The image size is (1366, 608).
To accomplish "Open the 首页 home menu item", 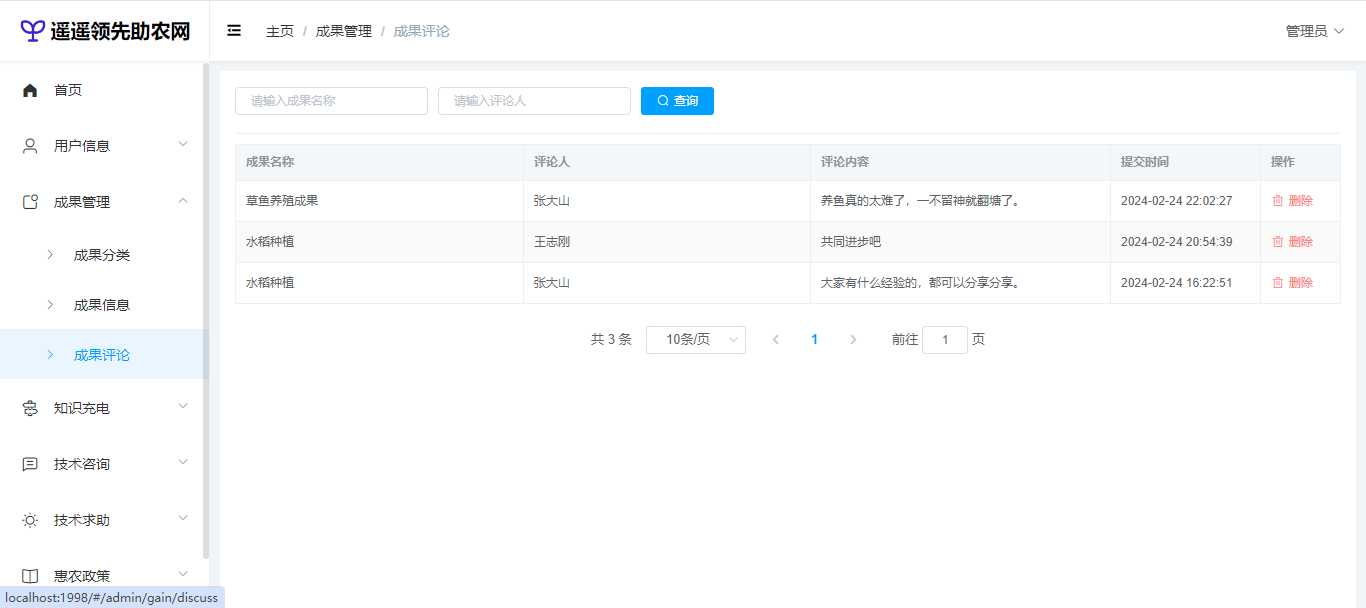I will tap(68, 90).
